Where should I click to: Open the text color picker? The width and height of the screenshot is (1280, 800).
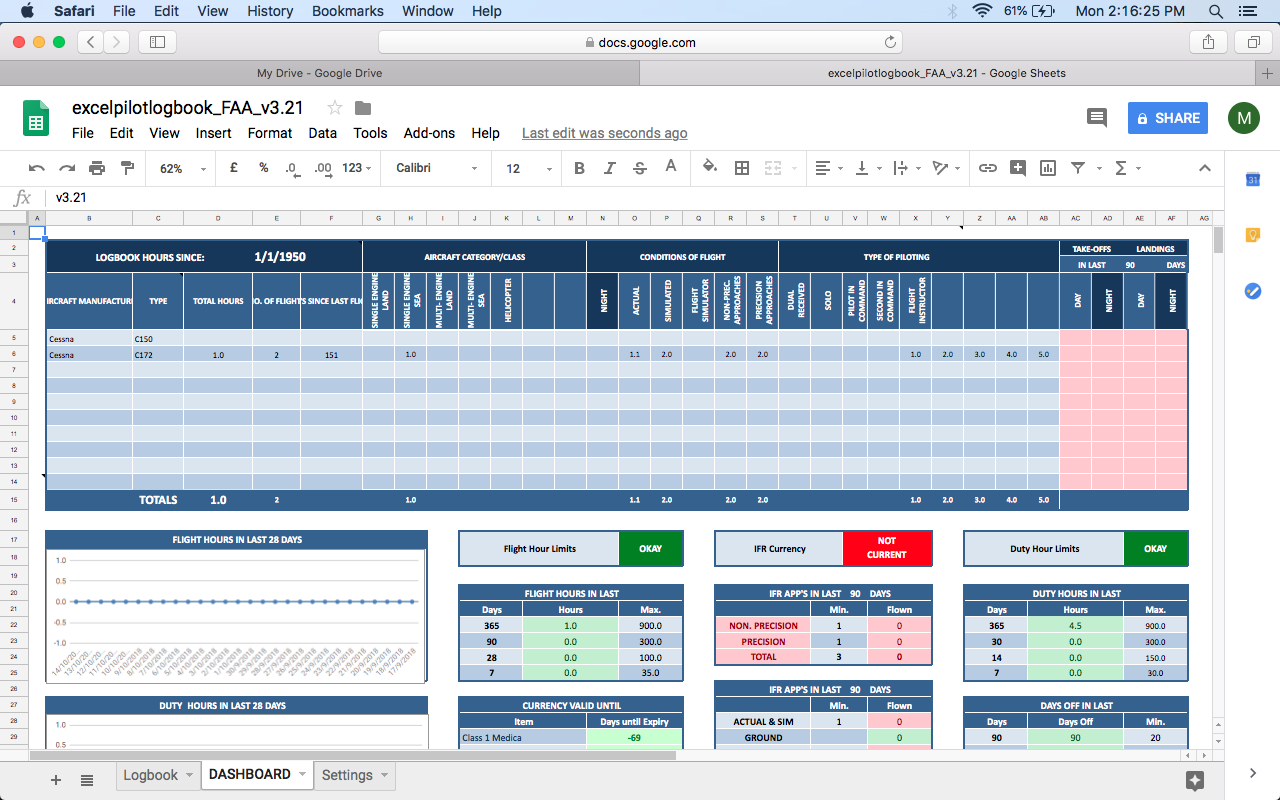click(671, 168)
